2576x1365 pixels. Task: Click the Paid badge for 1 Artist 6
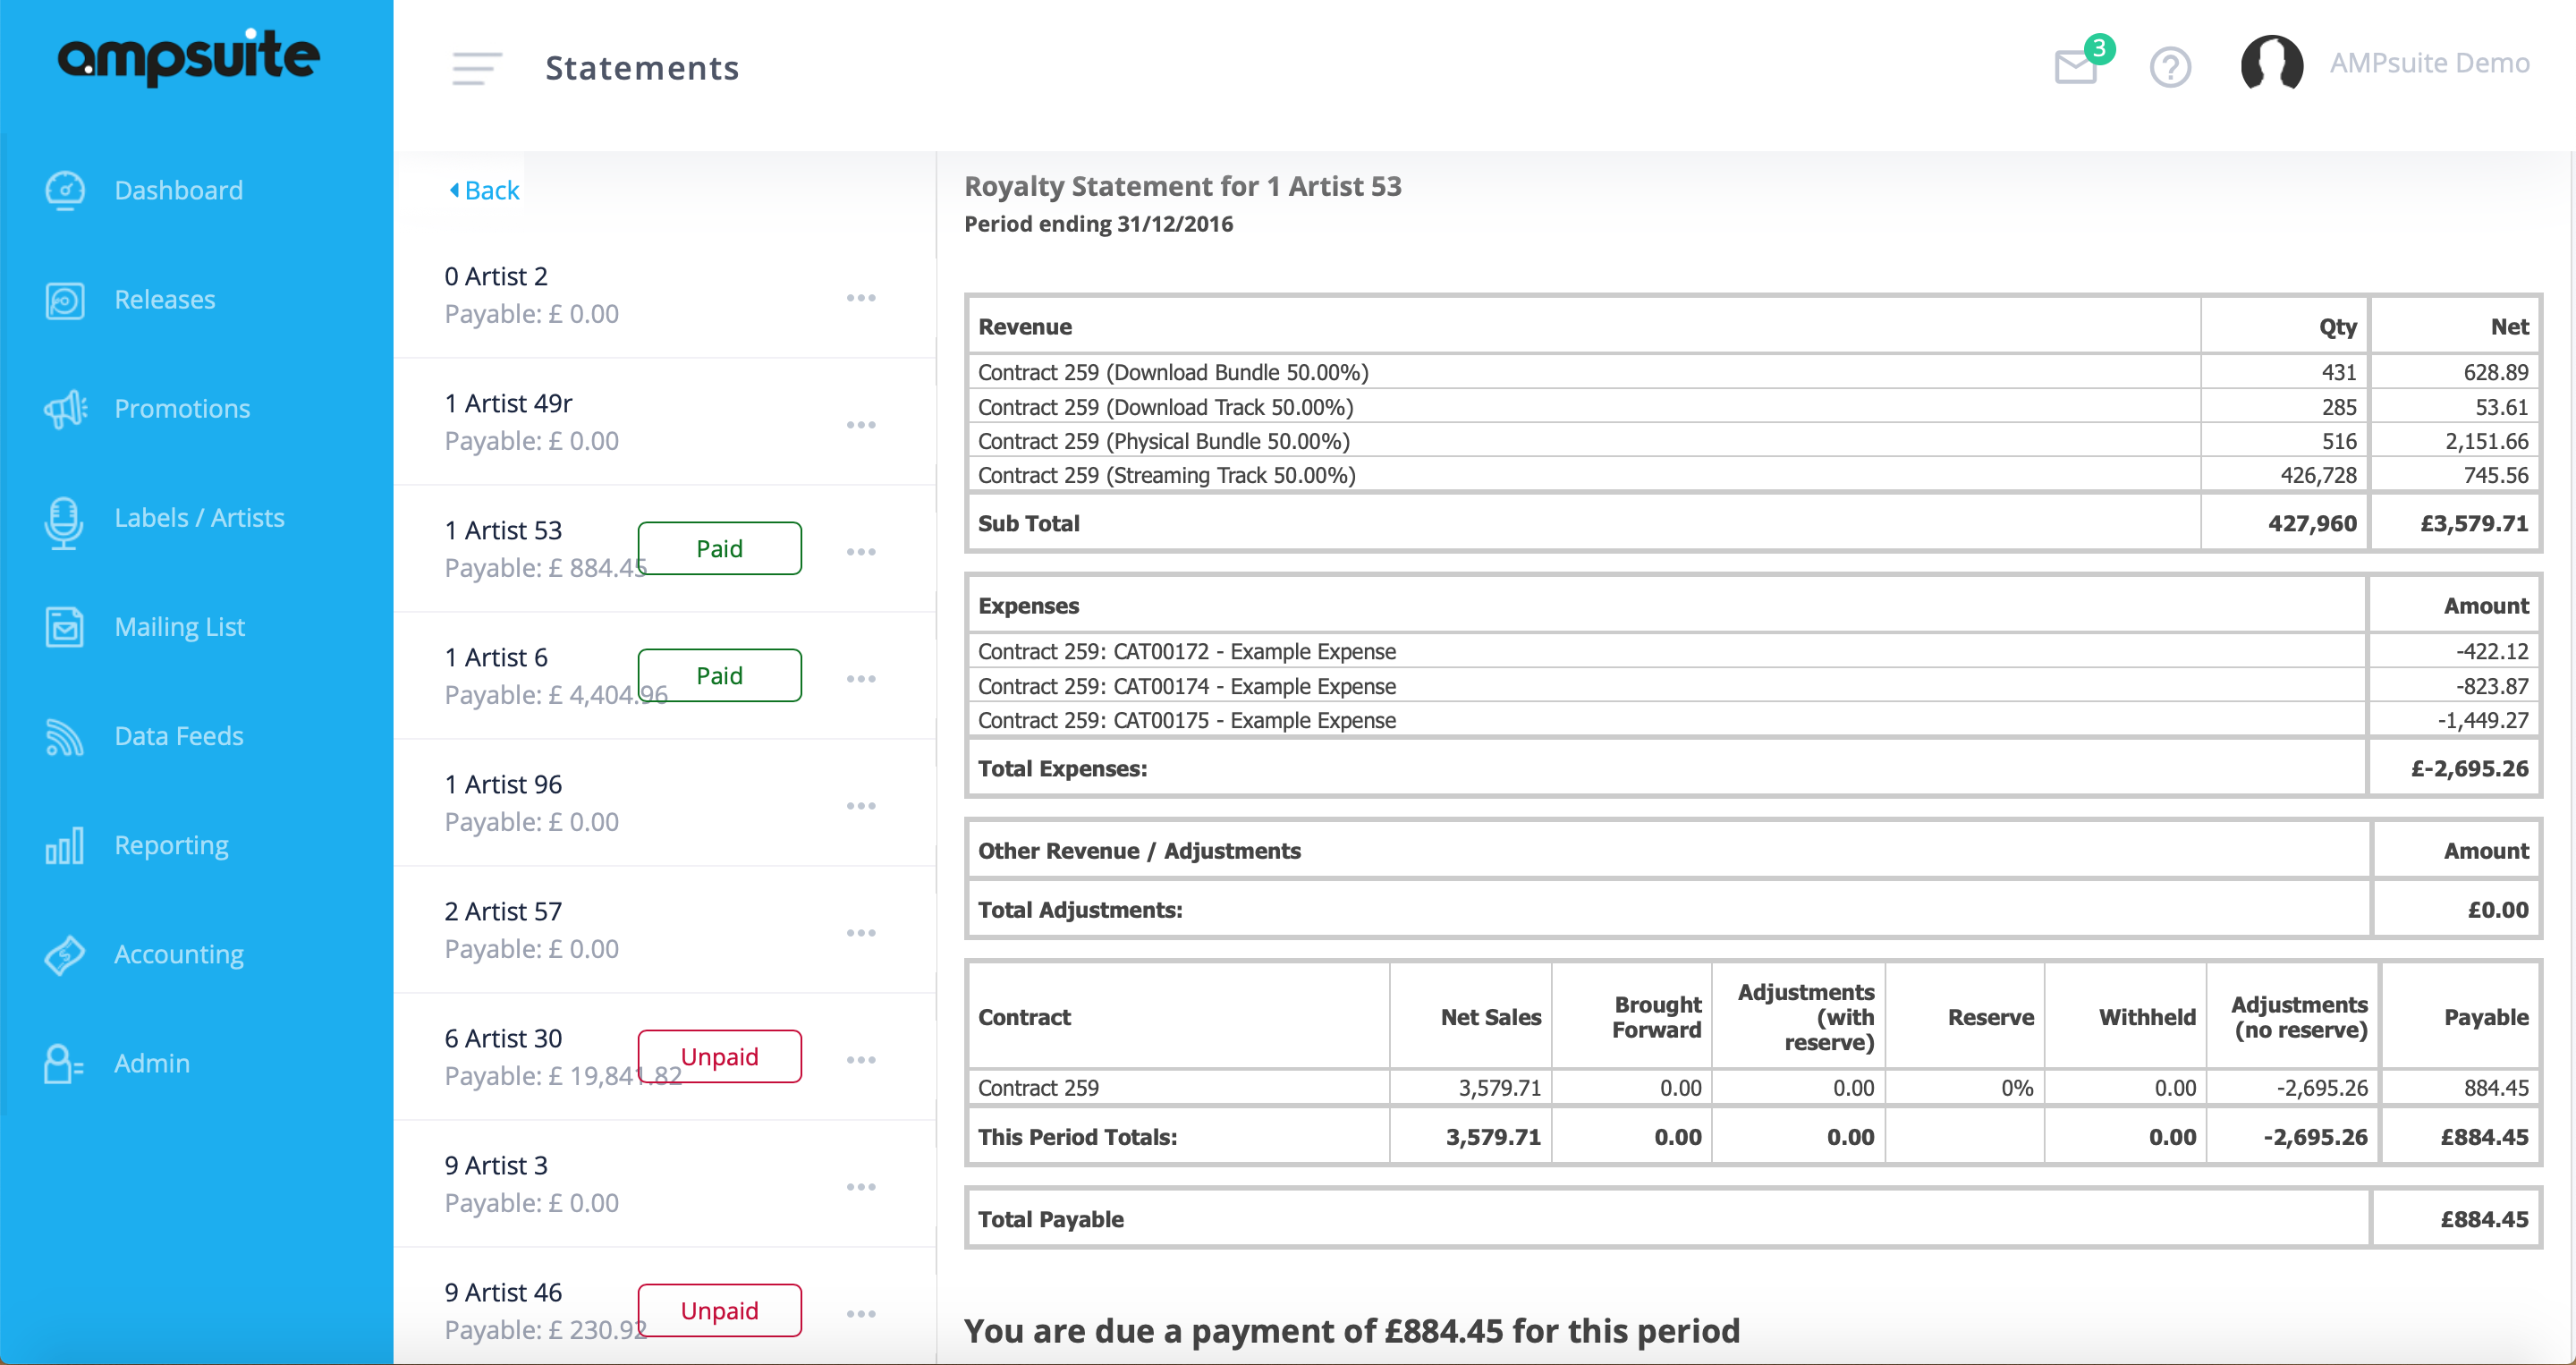(720, 675)
